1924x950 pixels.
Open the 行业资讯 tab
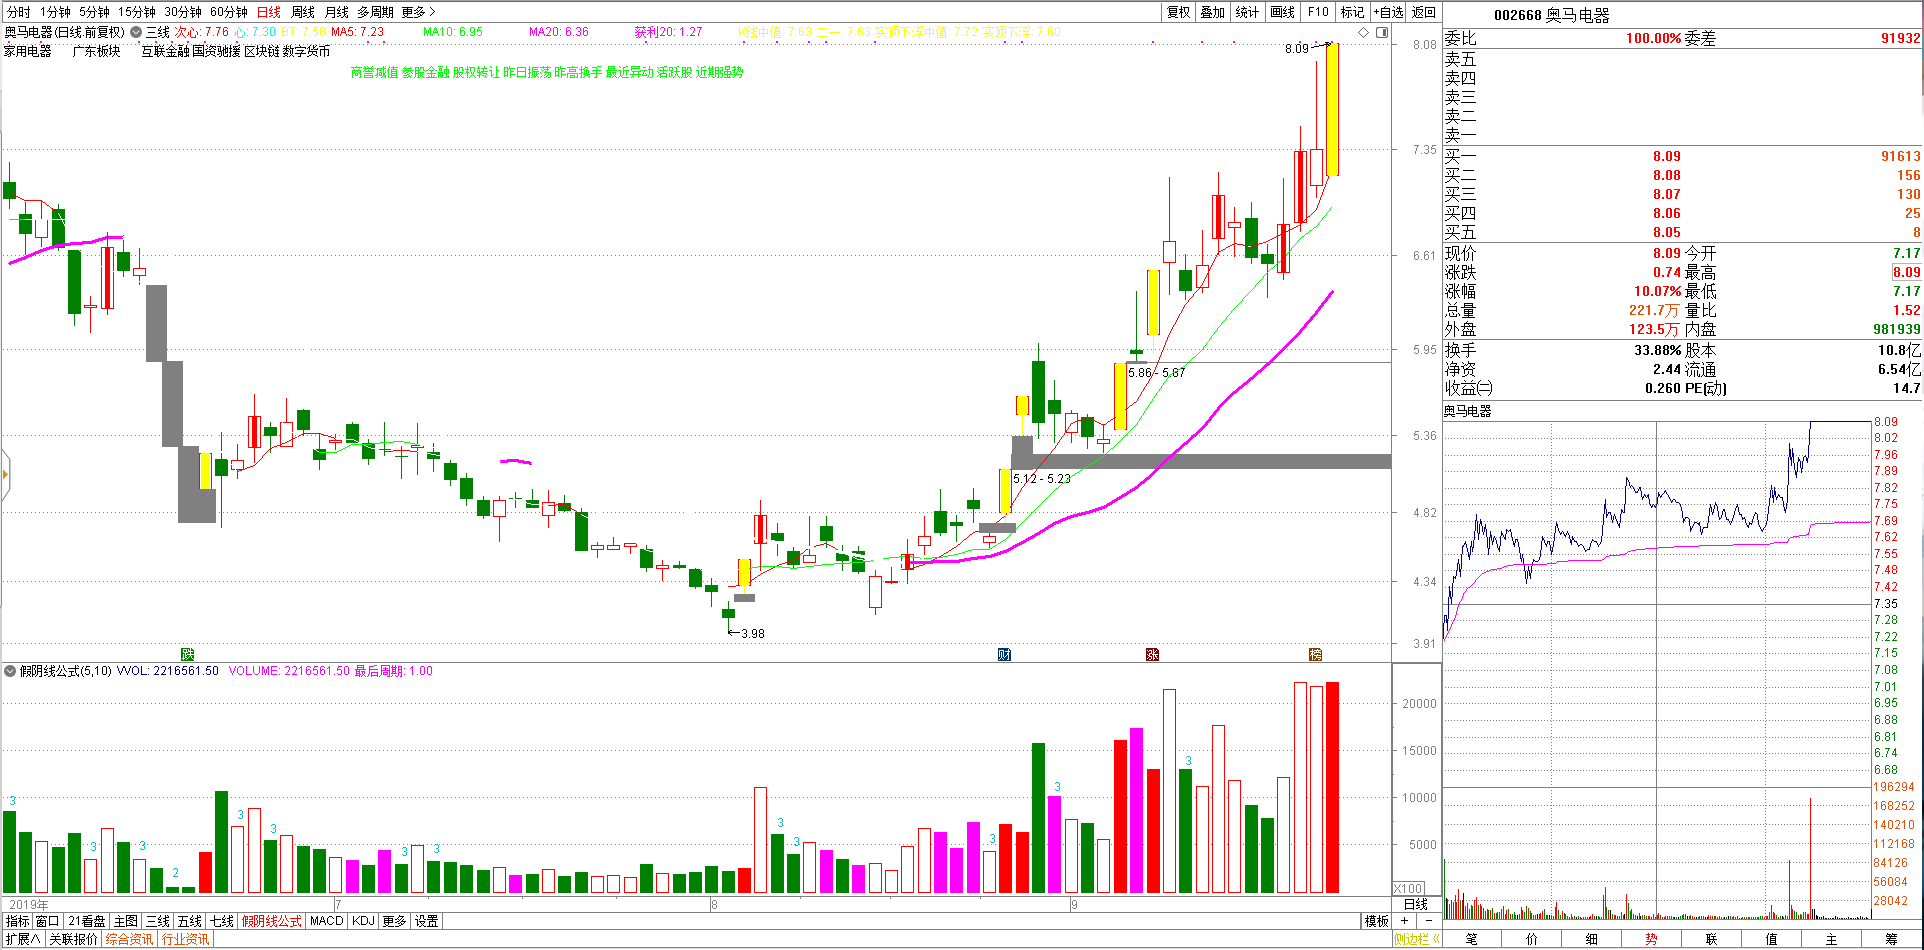click(x=186, y=939)
